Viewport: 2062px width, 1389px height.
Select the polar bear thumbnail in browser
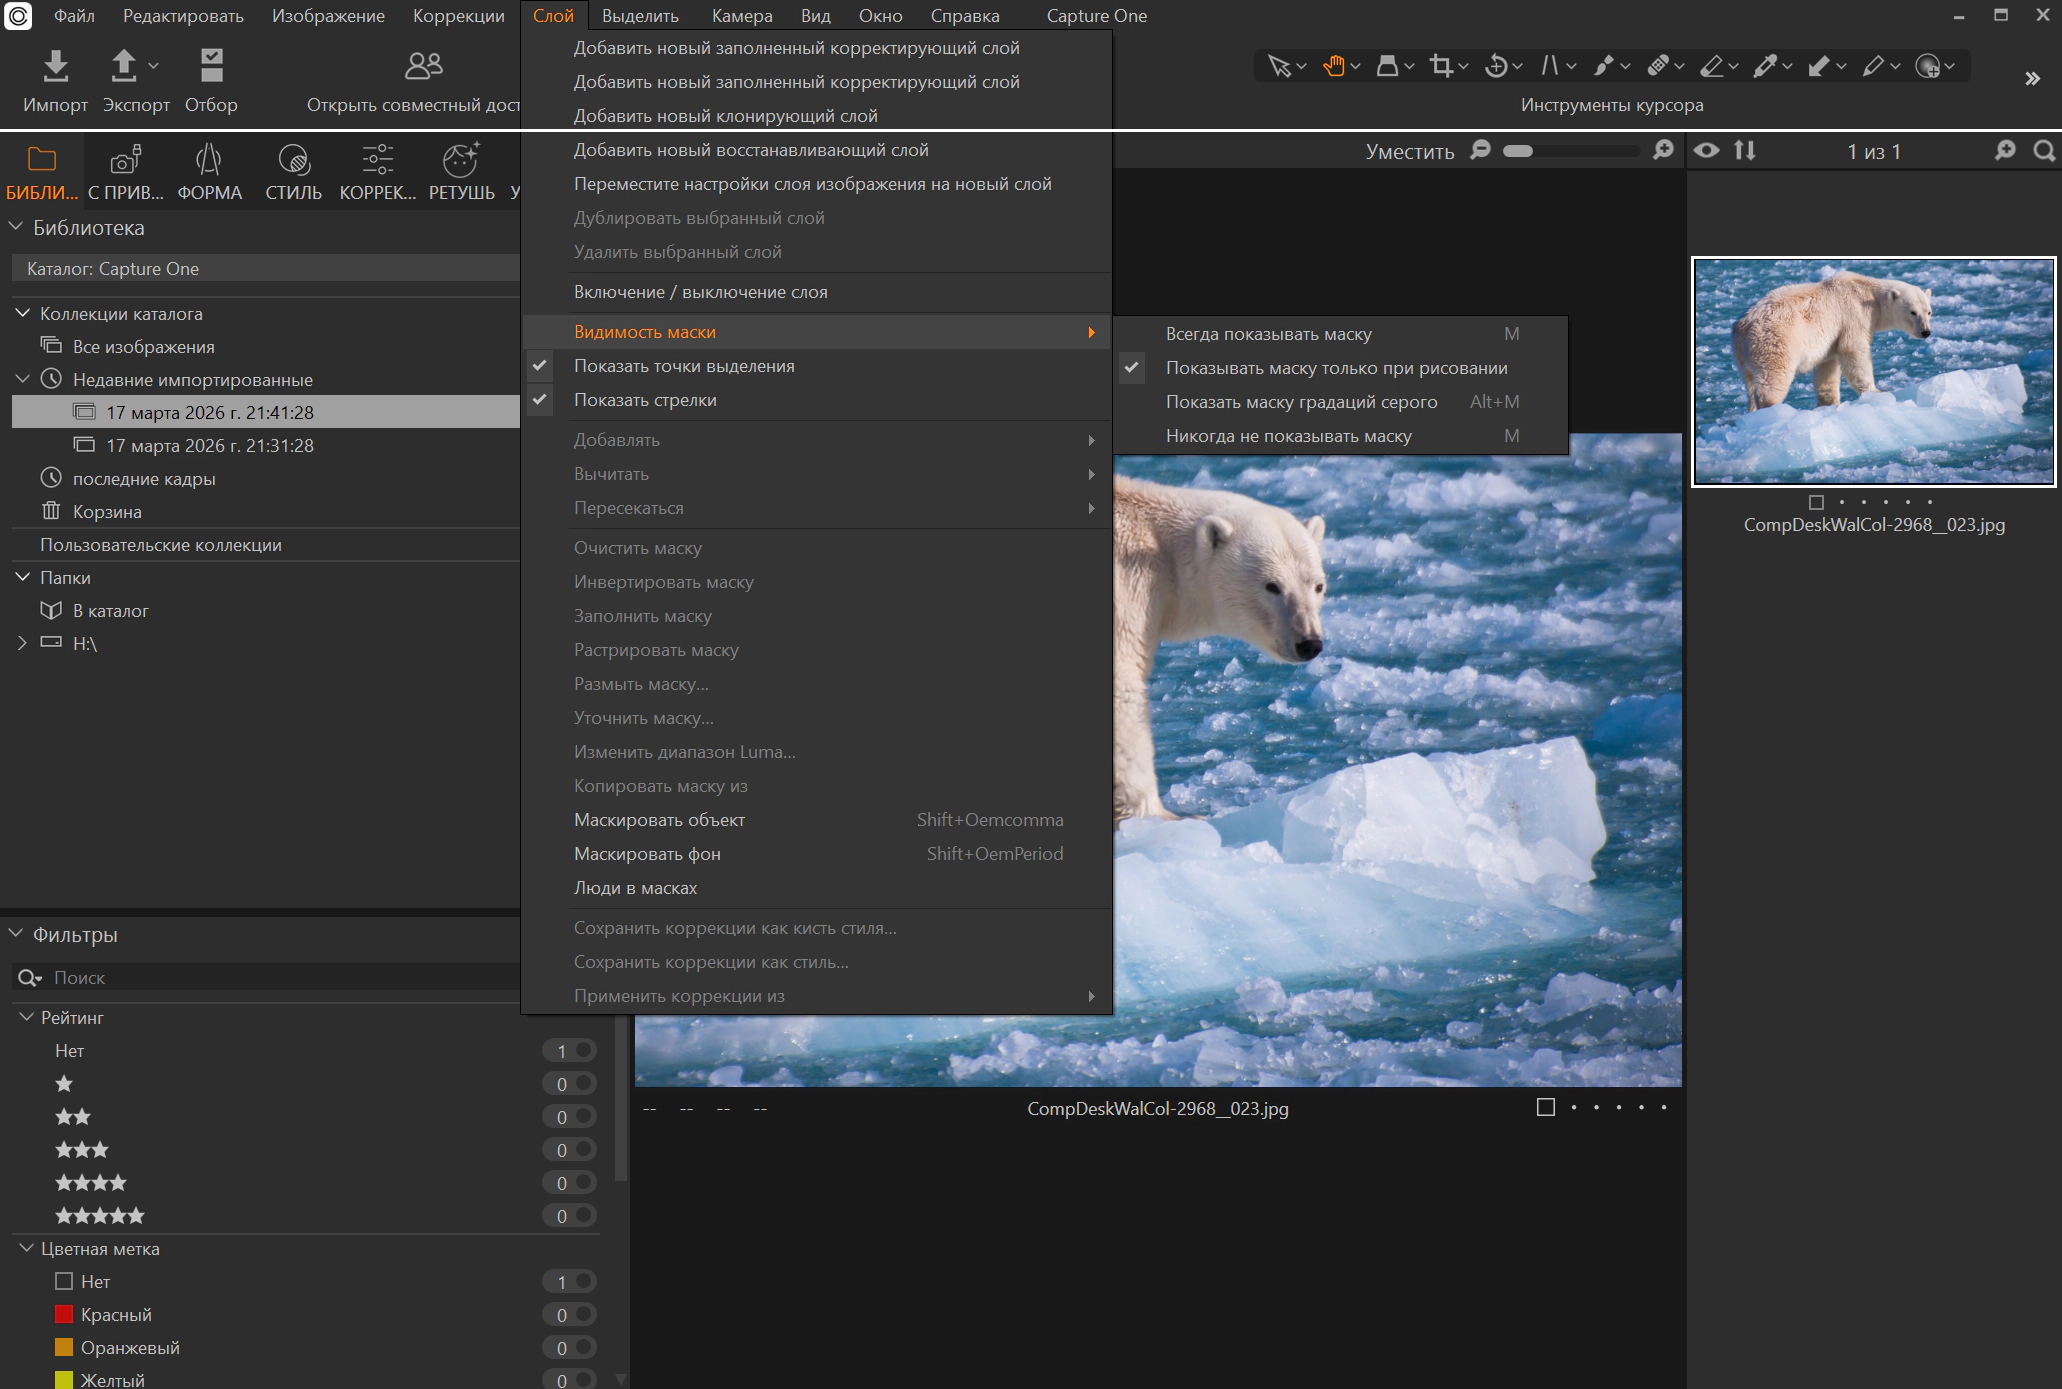[1873, 372]
